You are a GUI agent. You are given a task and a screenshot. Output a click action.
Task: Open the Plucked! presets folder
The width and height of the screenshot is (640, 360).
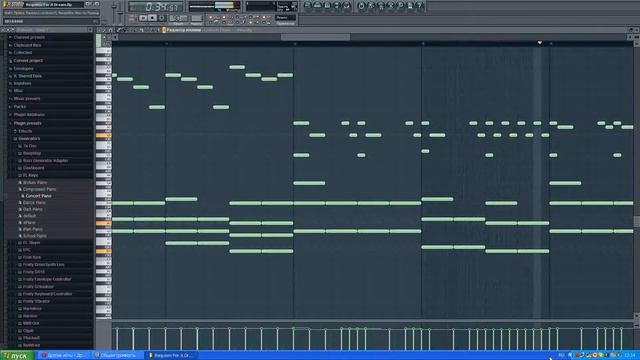click(x=31, y=338)
